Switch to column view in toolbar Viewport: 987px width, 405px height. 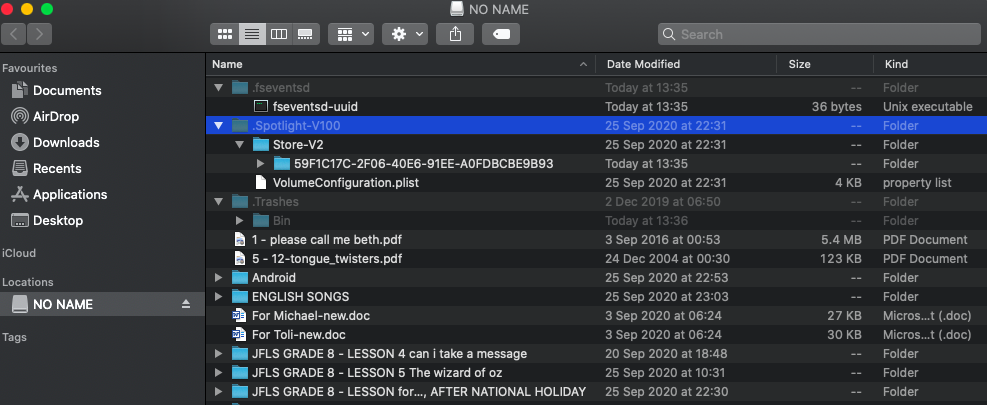coord(279,34)
